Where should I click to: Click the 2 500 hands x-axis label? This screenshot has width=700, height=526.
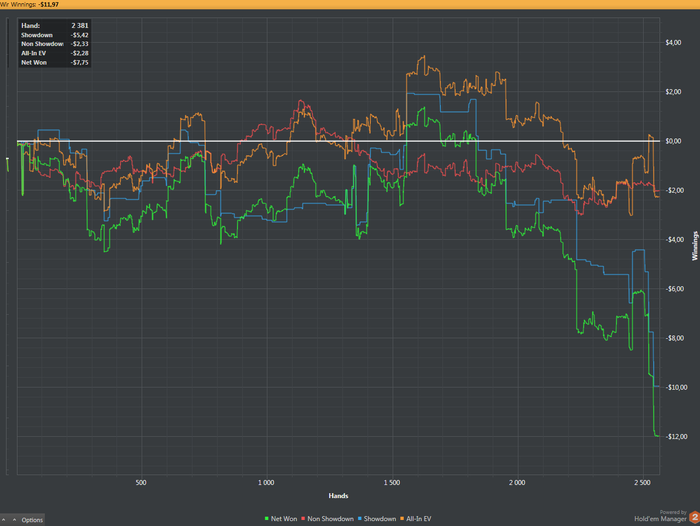642,483
